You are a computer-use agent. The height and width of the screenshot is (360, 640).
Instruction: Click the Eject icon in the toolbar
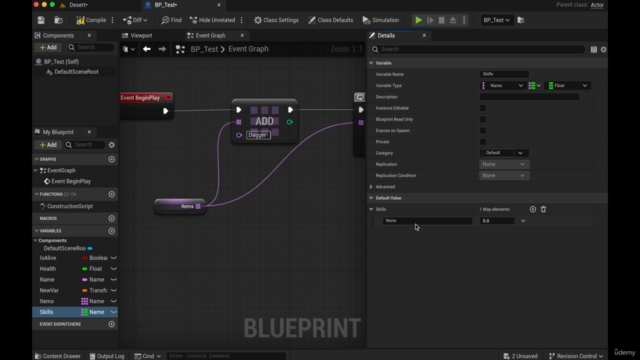[x=453, y=20]
